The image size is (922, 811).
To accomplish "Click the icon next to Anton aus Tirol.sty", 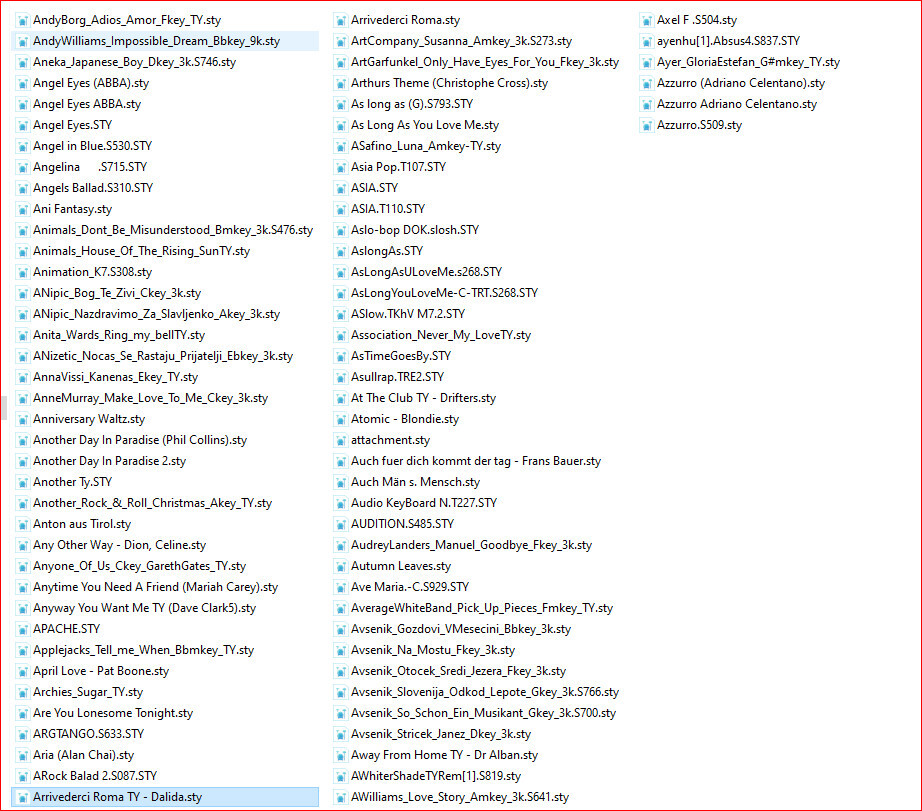I will [22, 525].
